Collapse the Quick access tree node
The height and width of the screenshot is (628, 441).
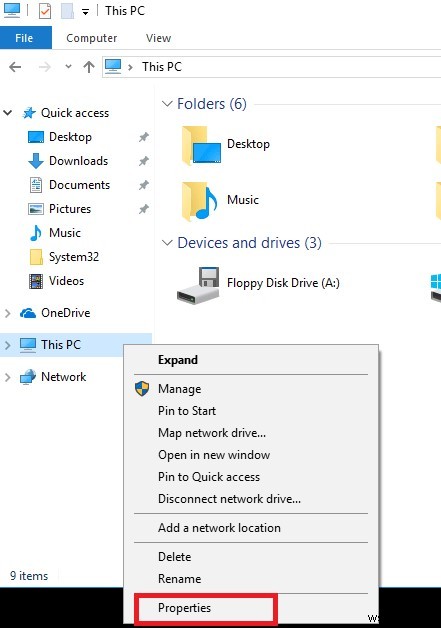coord(8,113)
